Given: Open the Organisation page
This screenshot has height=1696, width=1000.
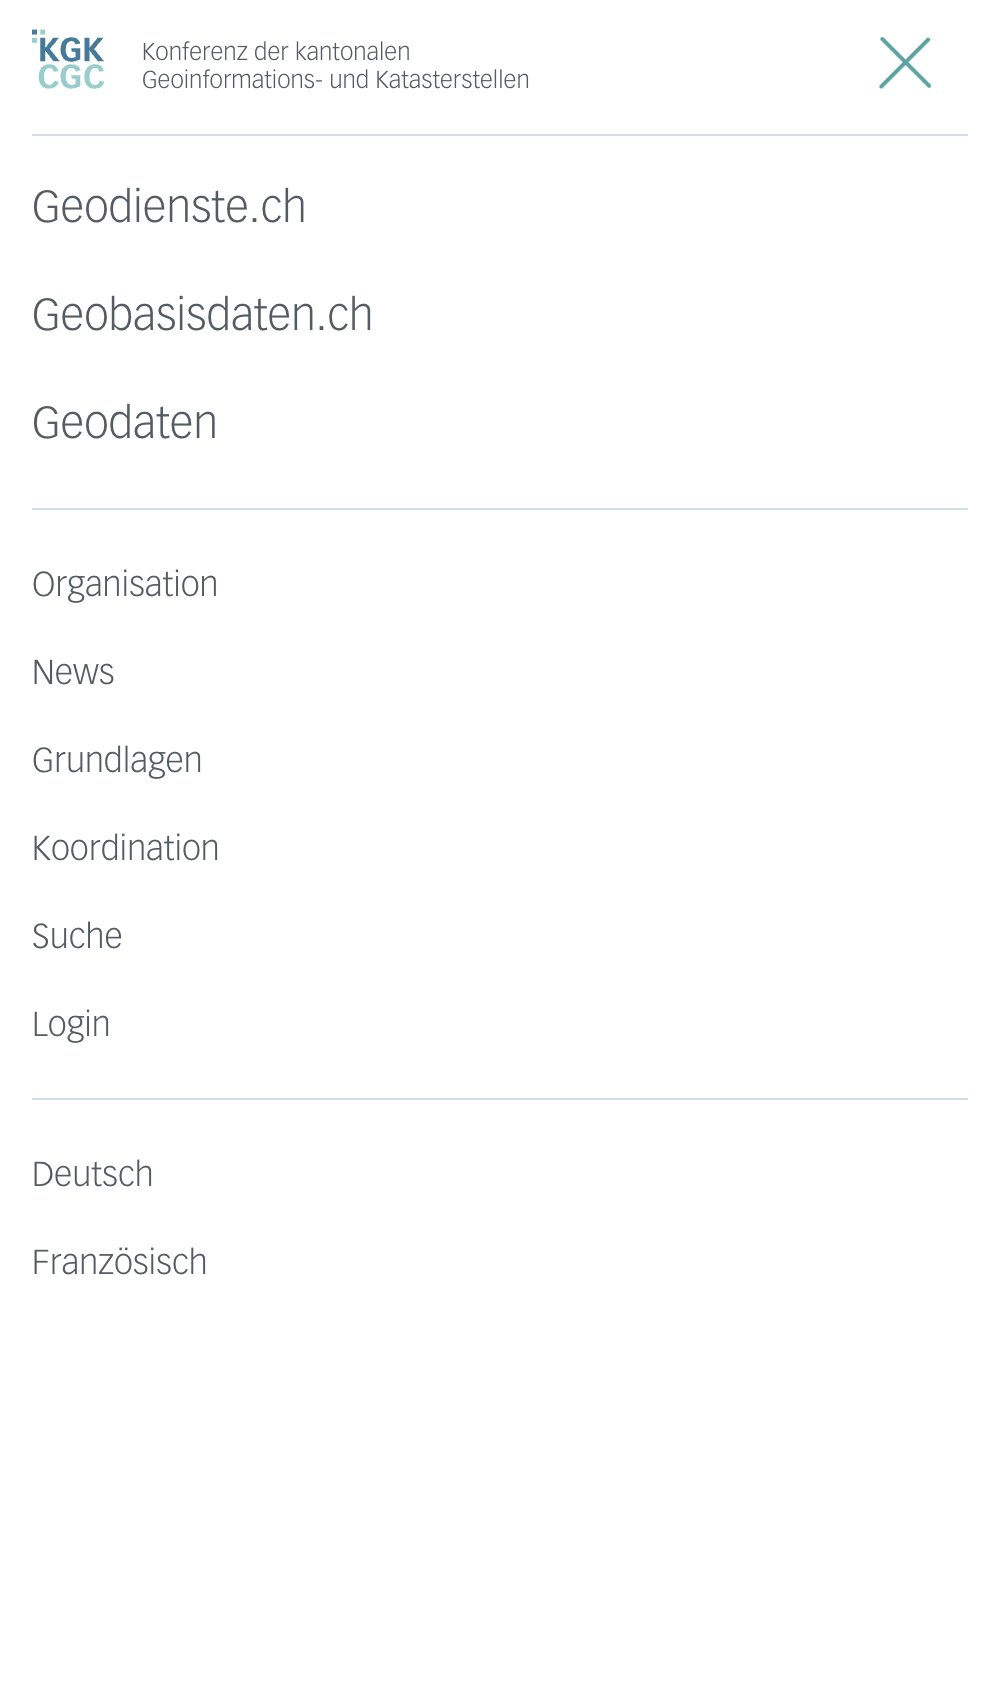Looking at the screenshot, I should [125, 584].
